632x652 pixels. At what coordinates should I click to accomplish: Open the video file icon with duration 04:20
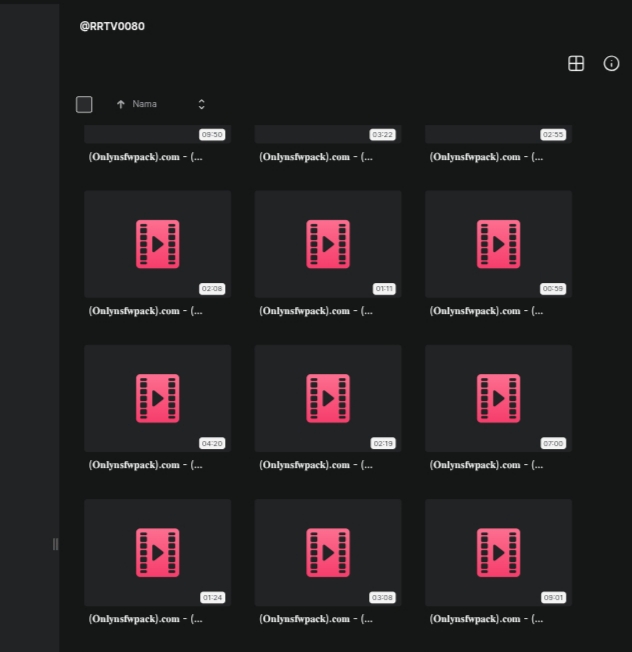tap(158, 398)
